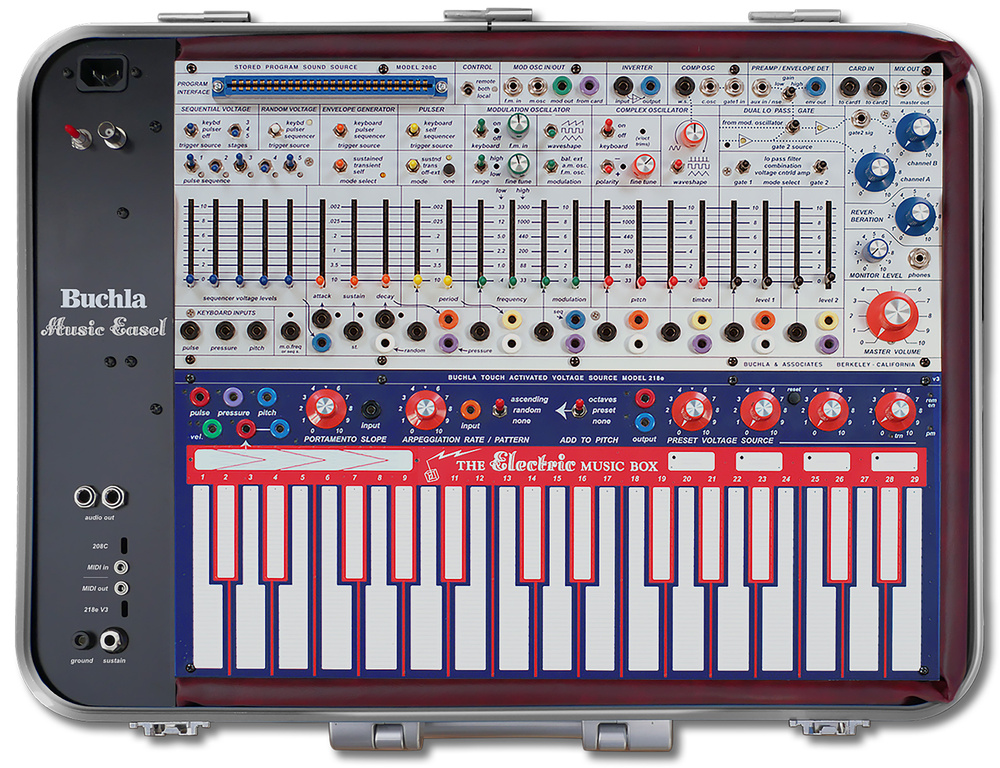Click the mod out green jack
Viewport: 1000px width, 768px height.
tap(562, 86)
